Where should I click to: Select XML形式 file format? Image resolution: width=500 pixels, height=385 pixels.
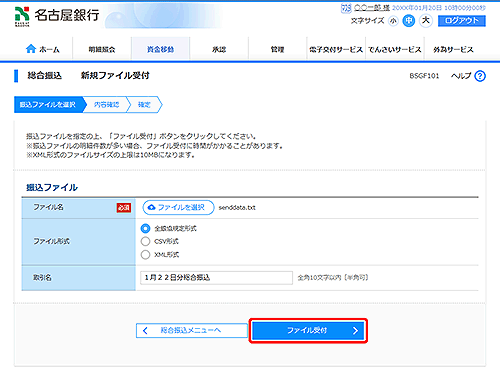point(145,255)
